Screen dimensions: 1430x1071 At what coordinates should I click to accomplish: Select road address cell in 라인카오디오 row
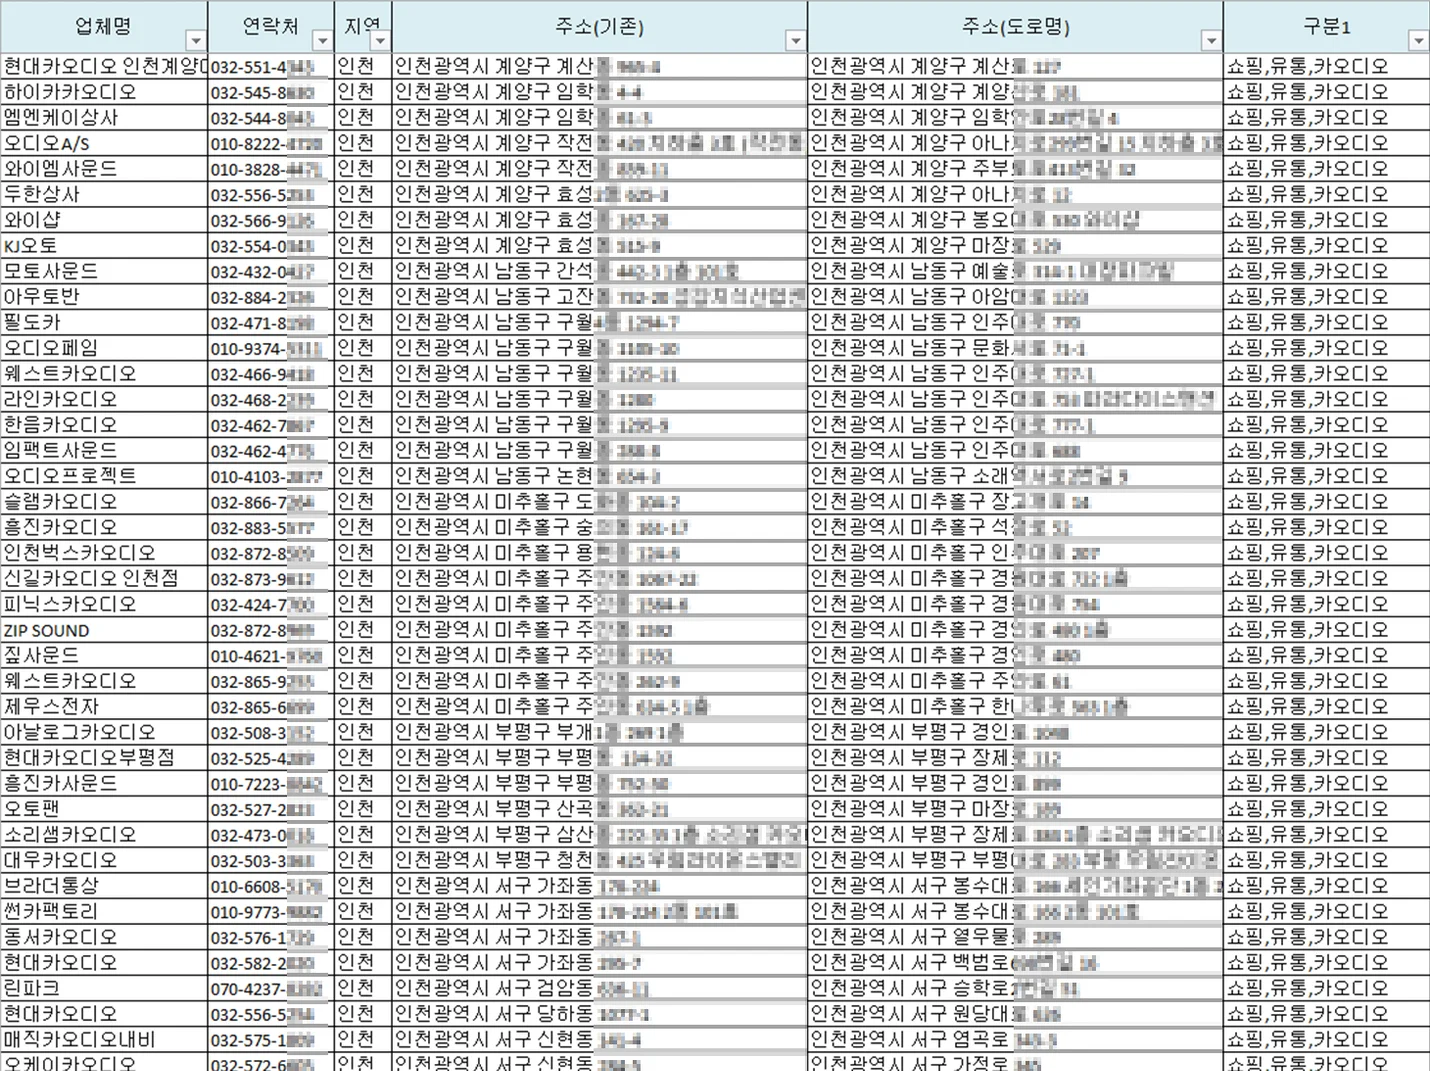coord(1015,400)
